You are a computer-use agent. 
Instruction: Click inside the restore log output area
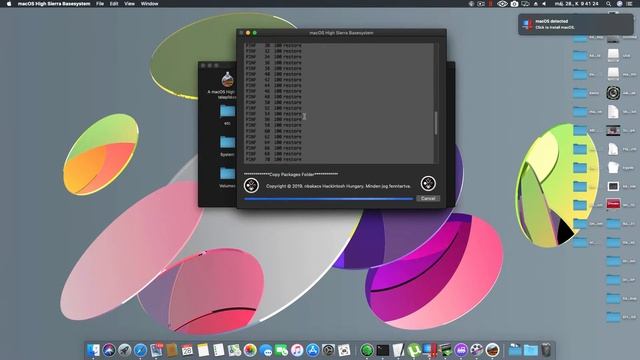pyautogui.click(x=339, y=103)
